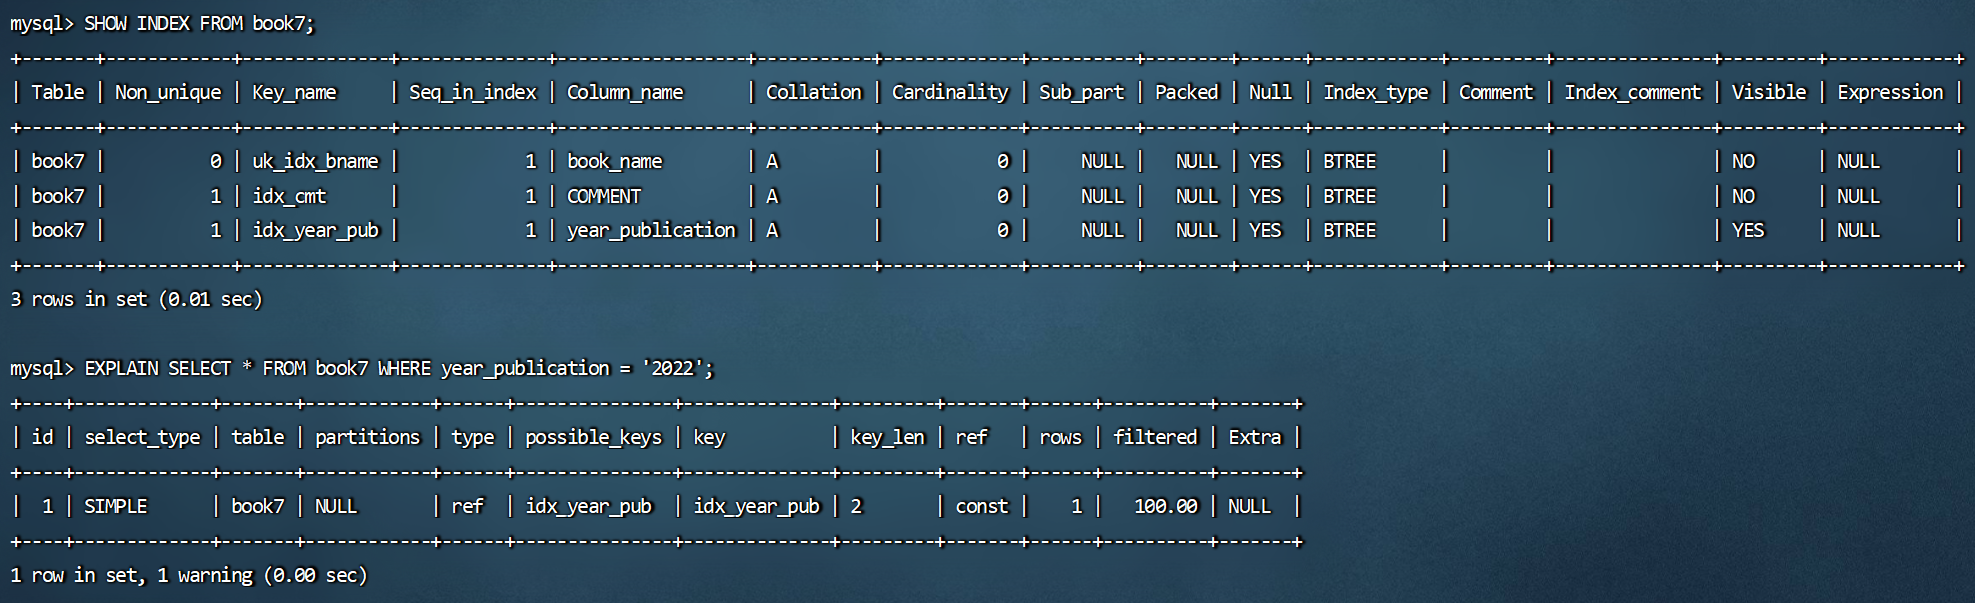Click the Non_unique column header

click(167, 92)
